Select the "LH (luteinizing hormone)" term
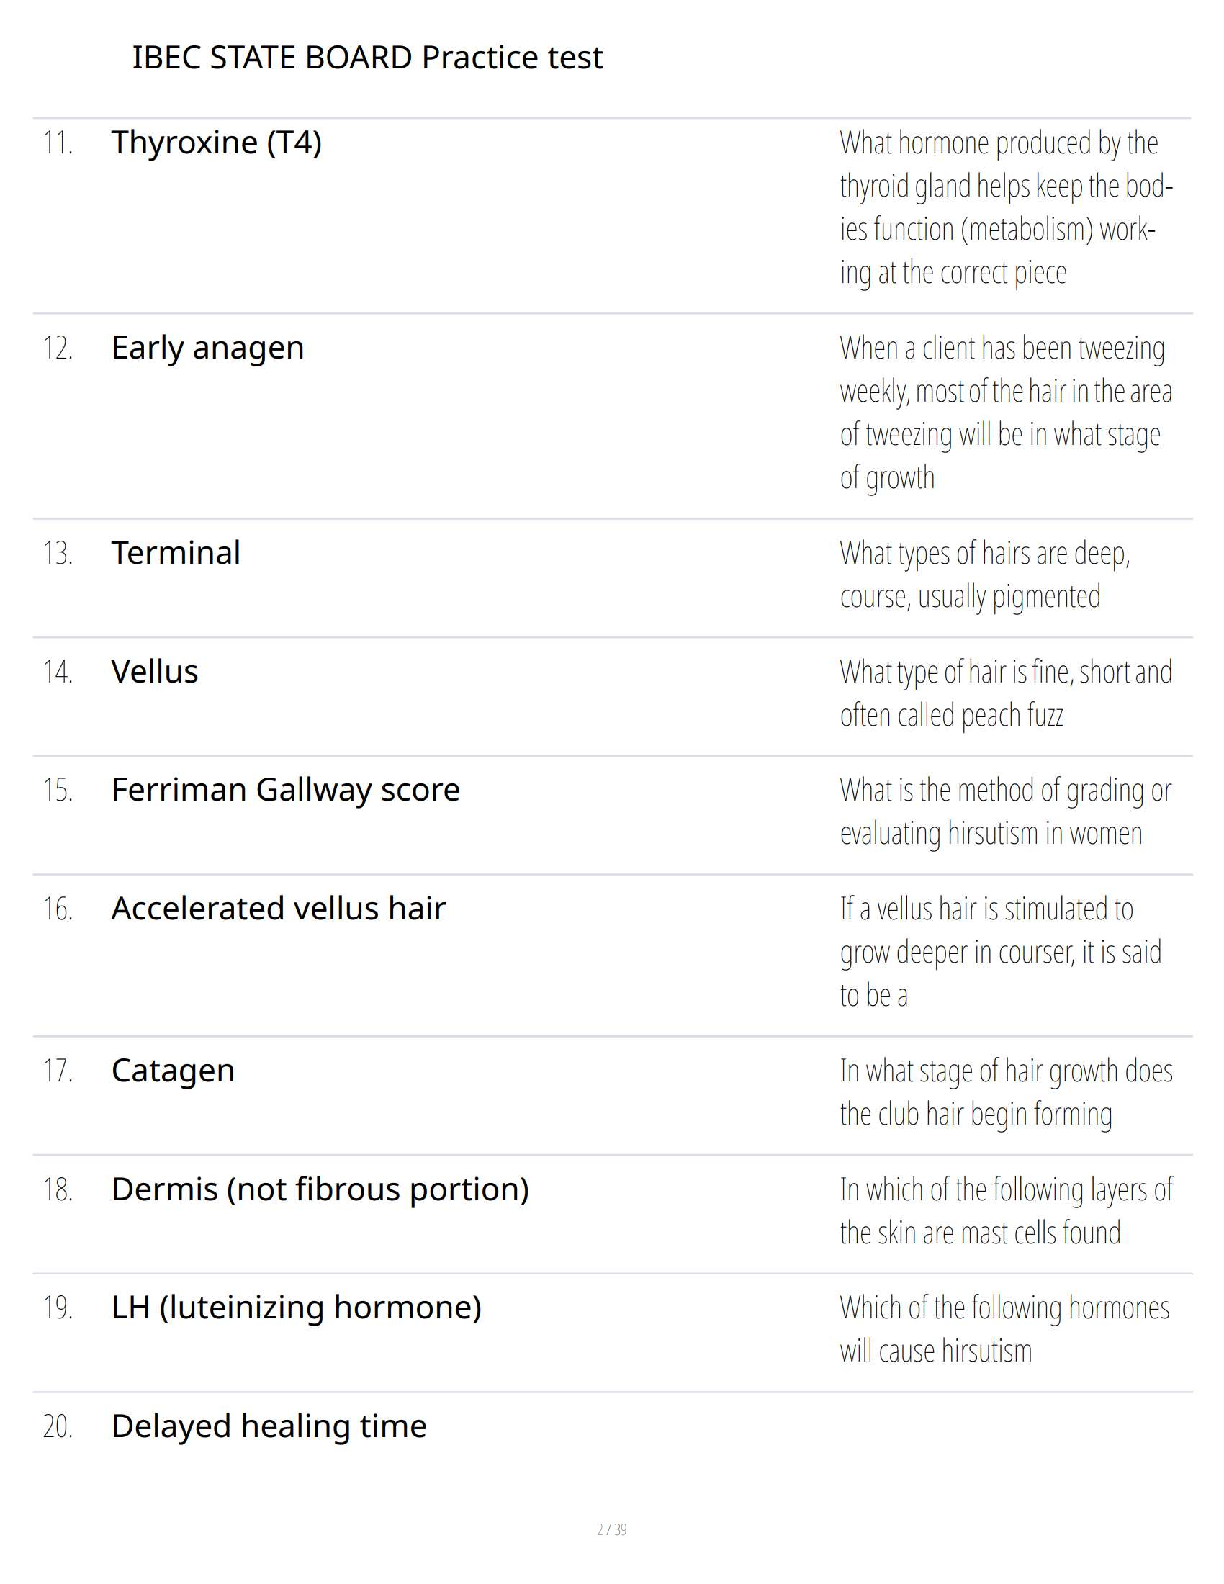Viewport: 1224px width, 1584px height. (x=296, y=1307)
